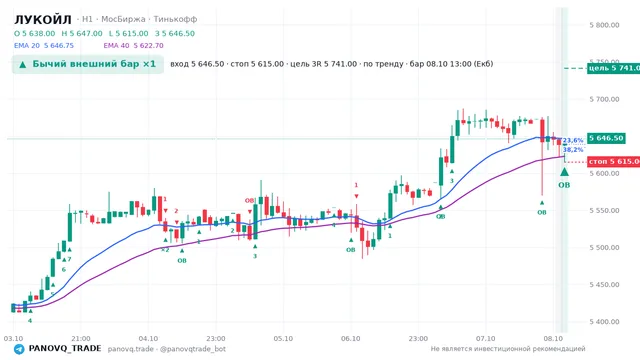Click the 23,6% Fibonacci label
The image size is (640, 360).
click(x=573, y=140)
